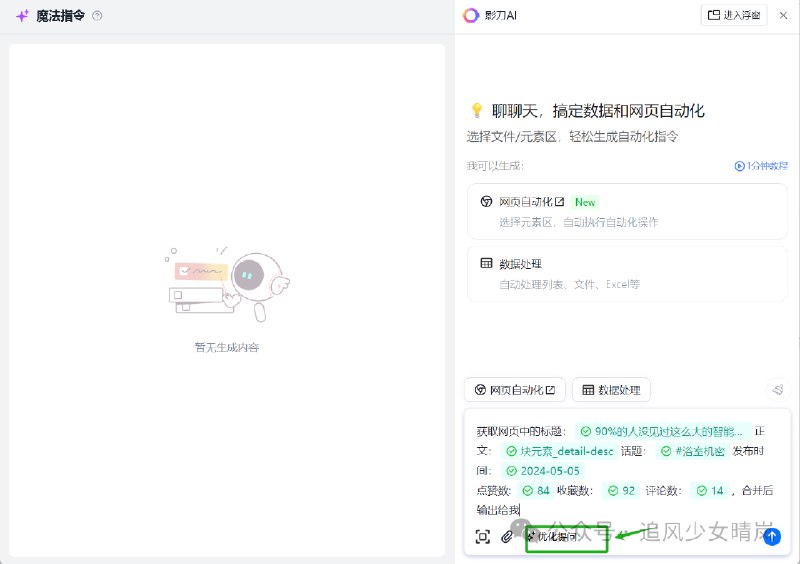Click the 优化提问 optimize prompt button
This screenshot has height=564, width=800.
(553, 536)
